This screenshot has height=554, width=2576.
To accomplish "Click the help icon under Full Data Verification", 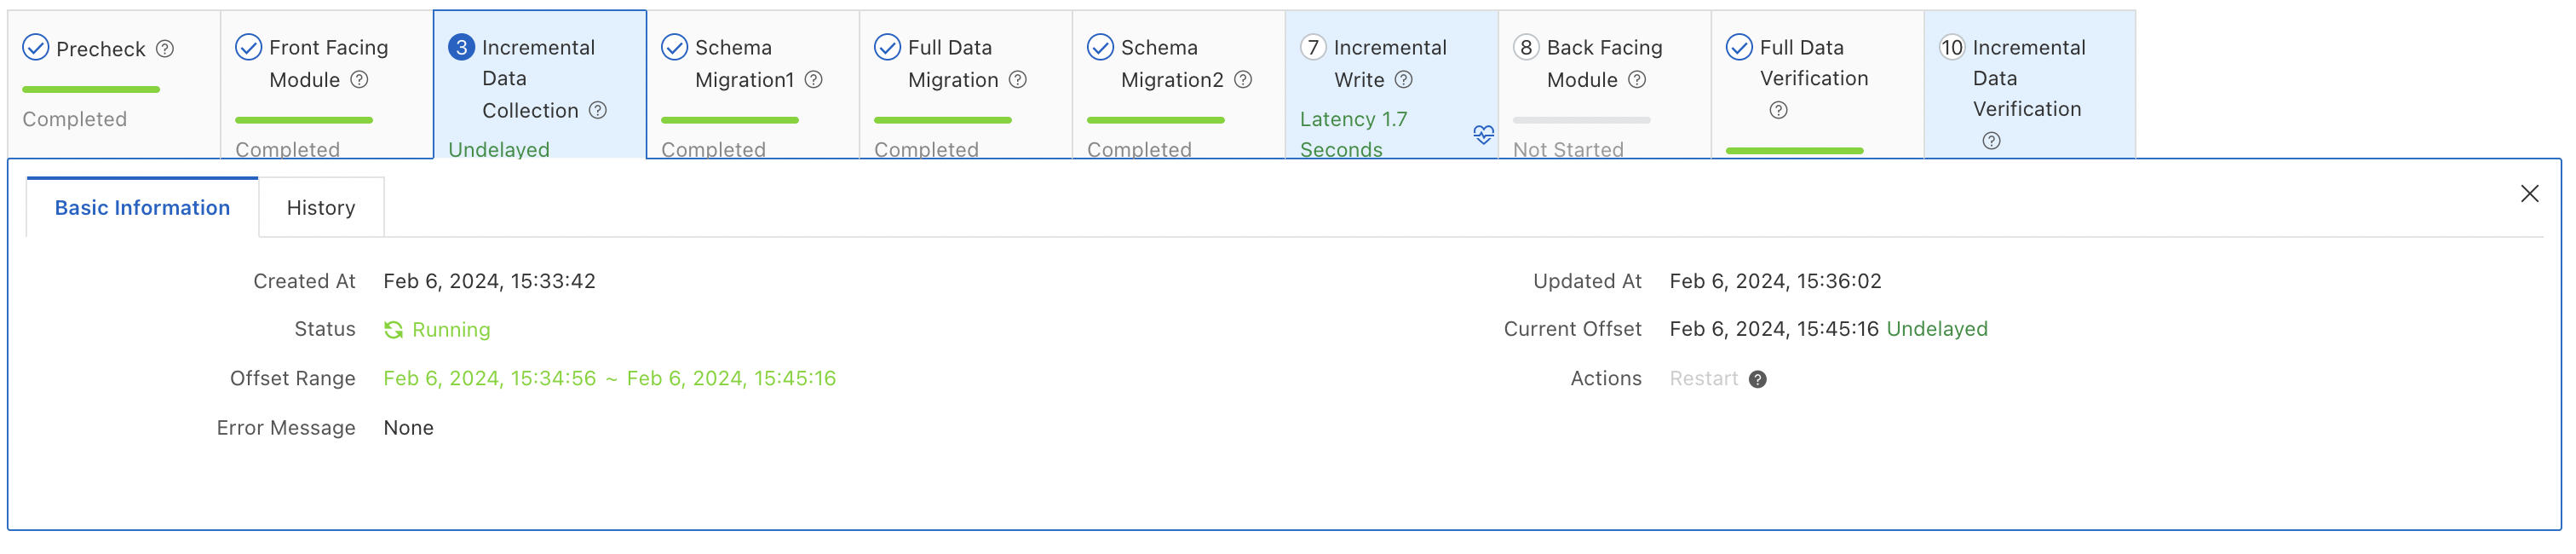I will coord(1777,110).
